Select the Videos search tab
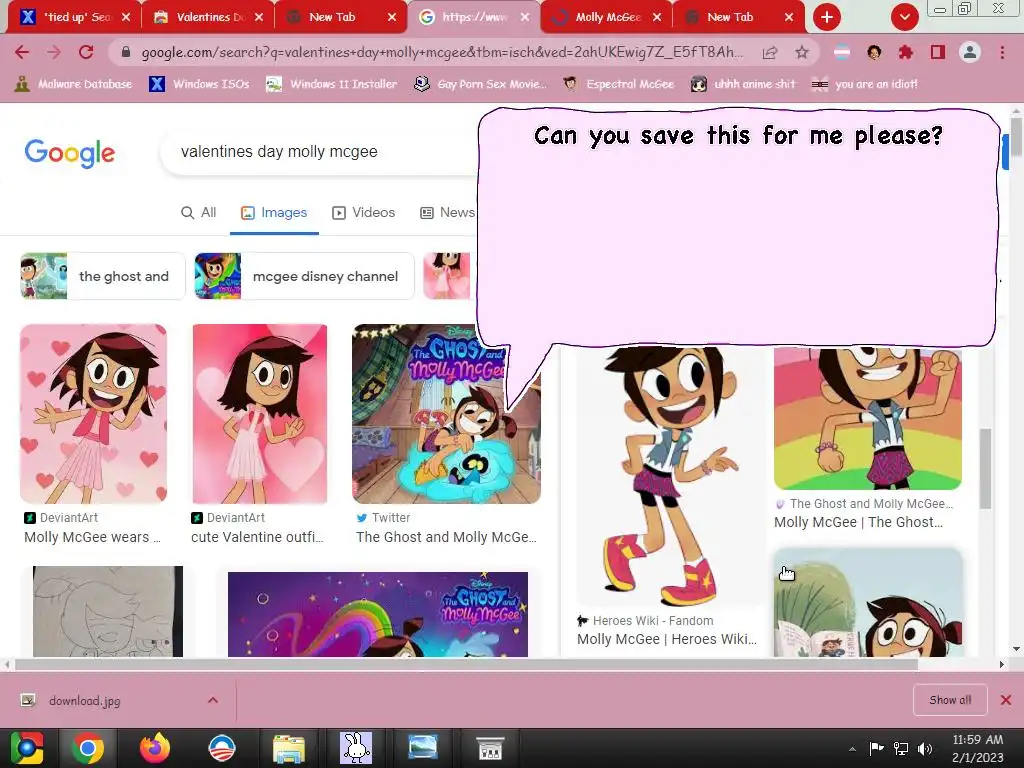This screenshot has height=768, width=1024. click(x=364, y=213)
